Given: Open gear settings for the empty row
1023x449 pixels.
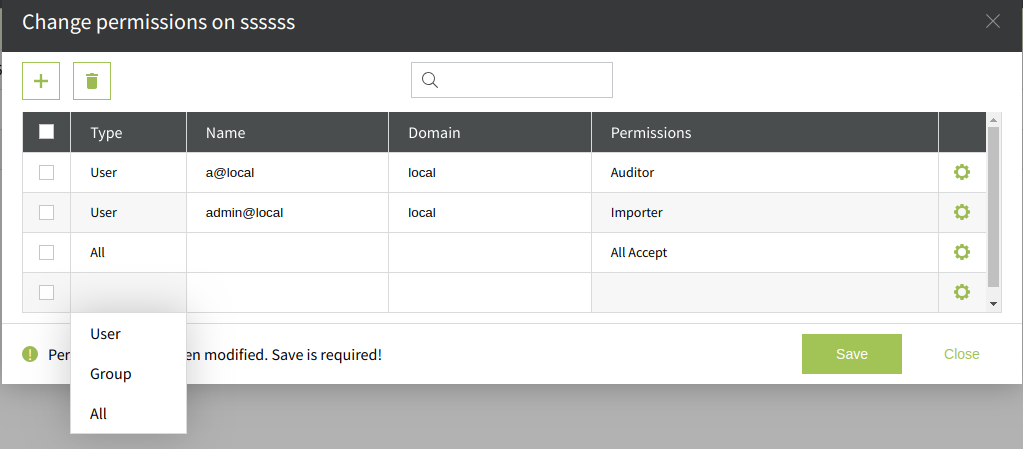Looking at the screenshot, I should click(962, 292).
